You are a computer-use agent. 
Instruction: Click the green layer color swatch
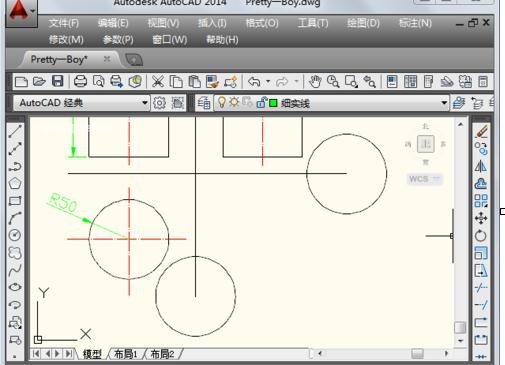273,103
